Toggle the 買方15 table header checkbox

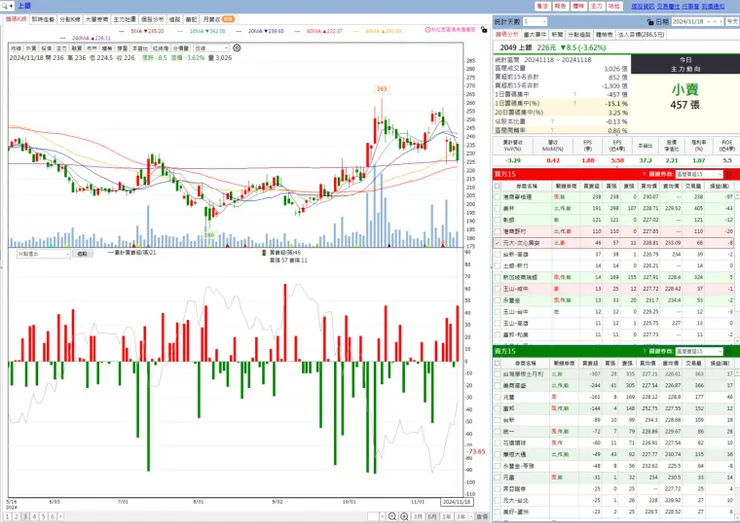(497, 186)
